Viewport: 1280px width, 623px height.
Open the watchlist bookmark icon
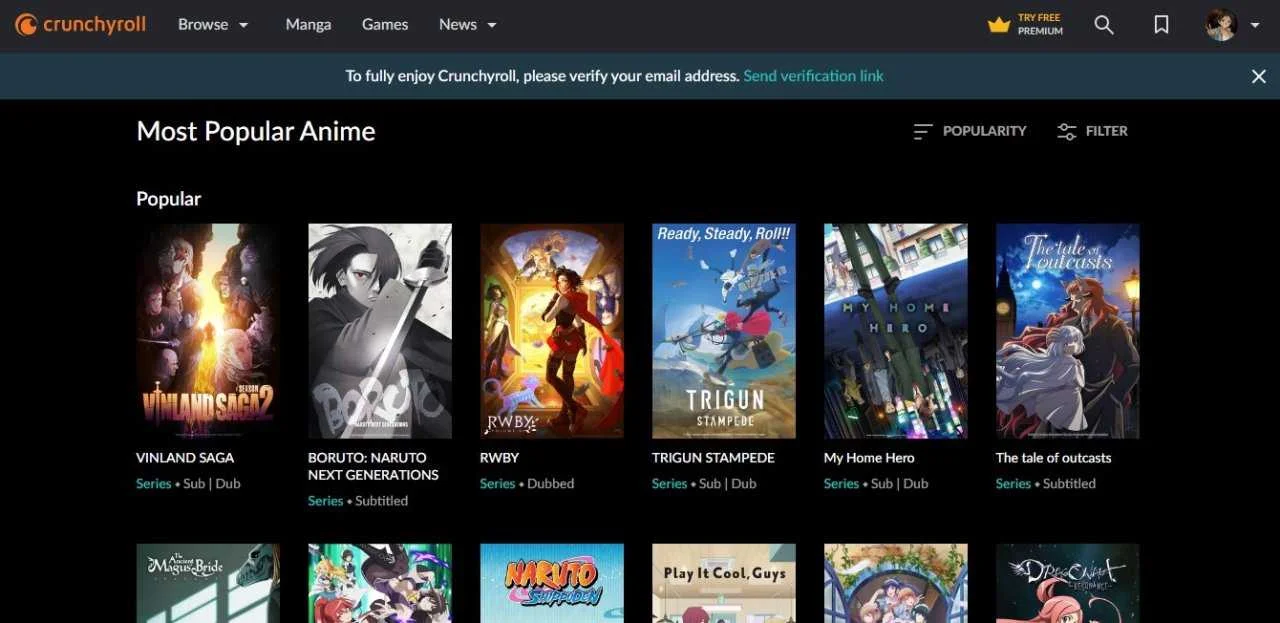[1161, 25]
